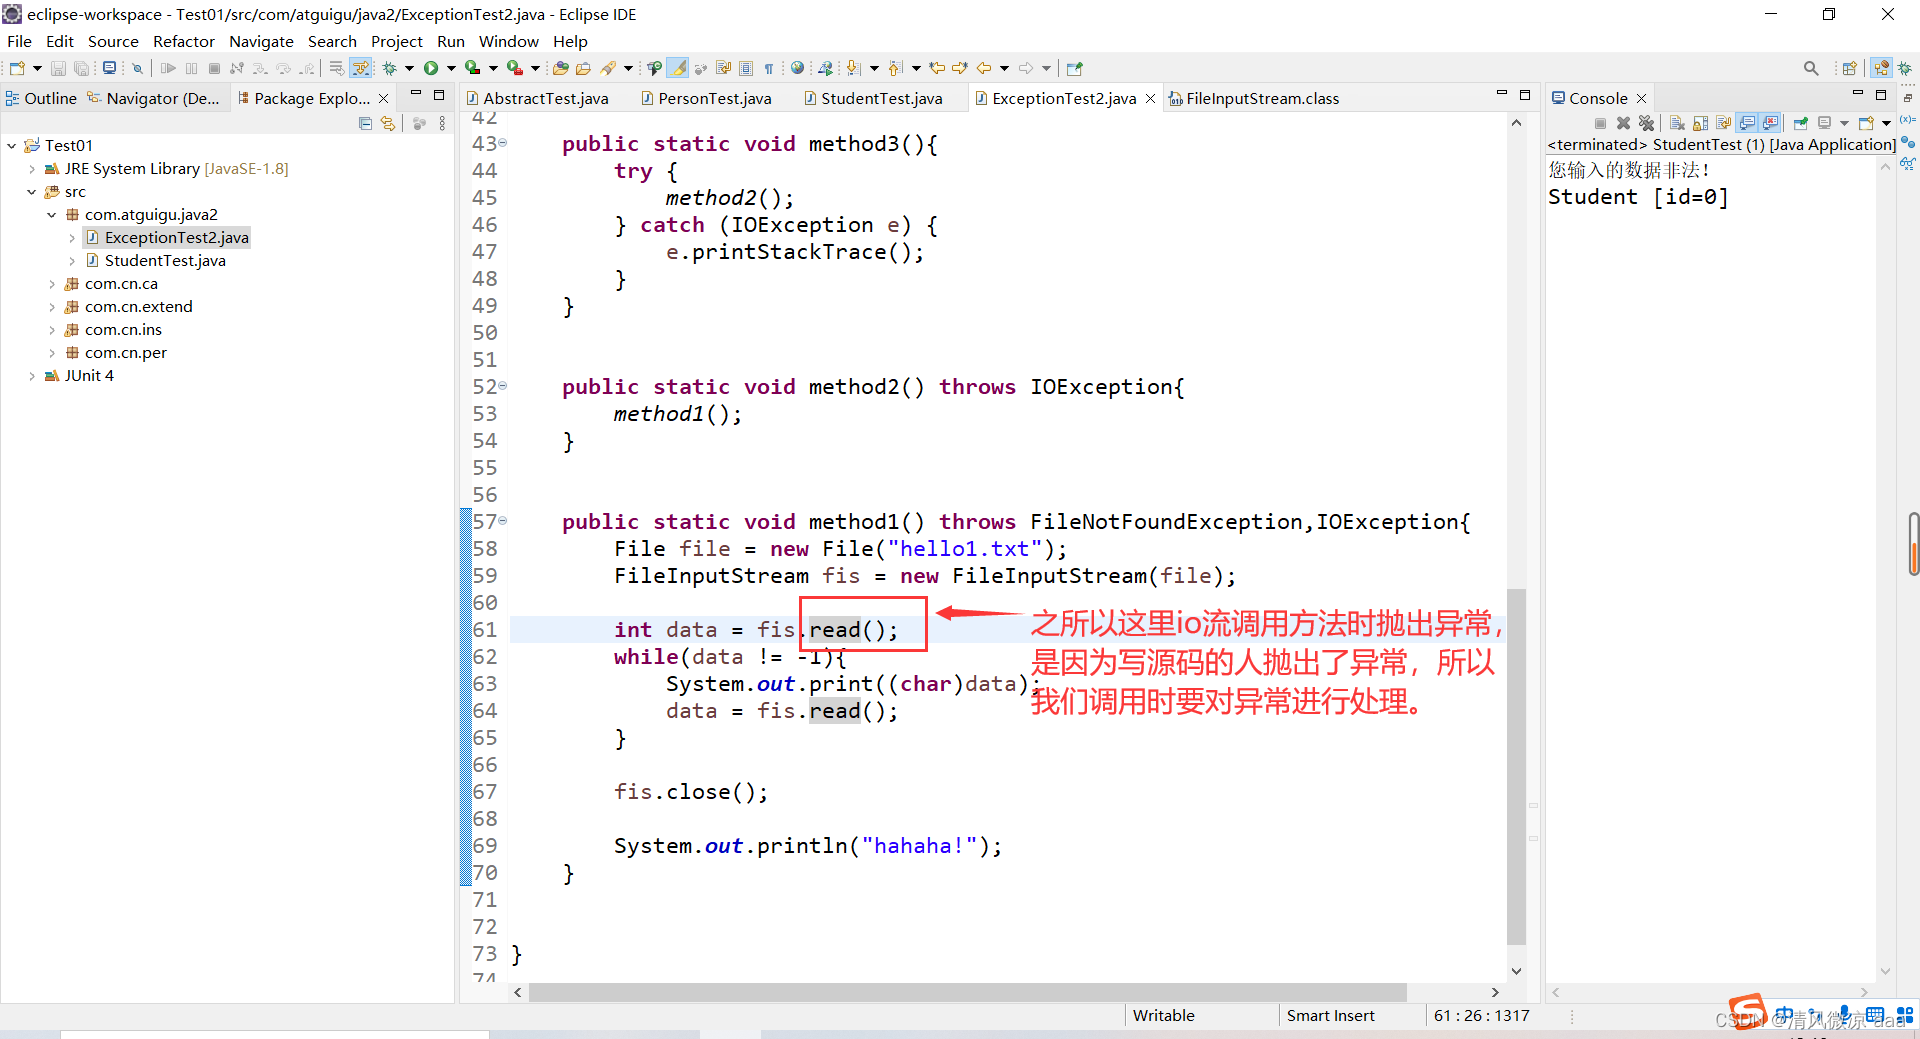Click Last Edit Location icon

point(937,68)
